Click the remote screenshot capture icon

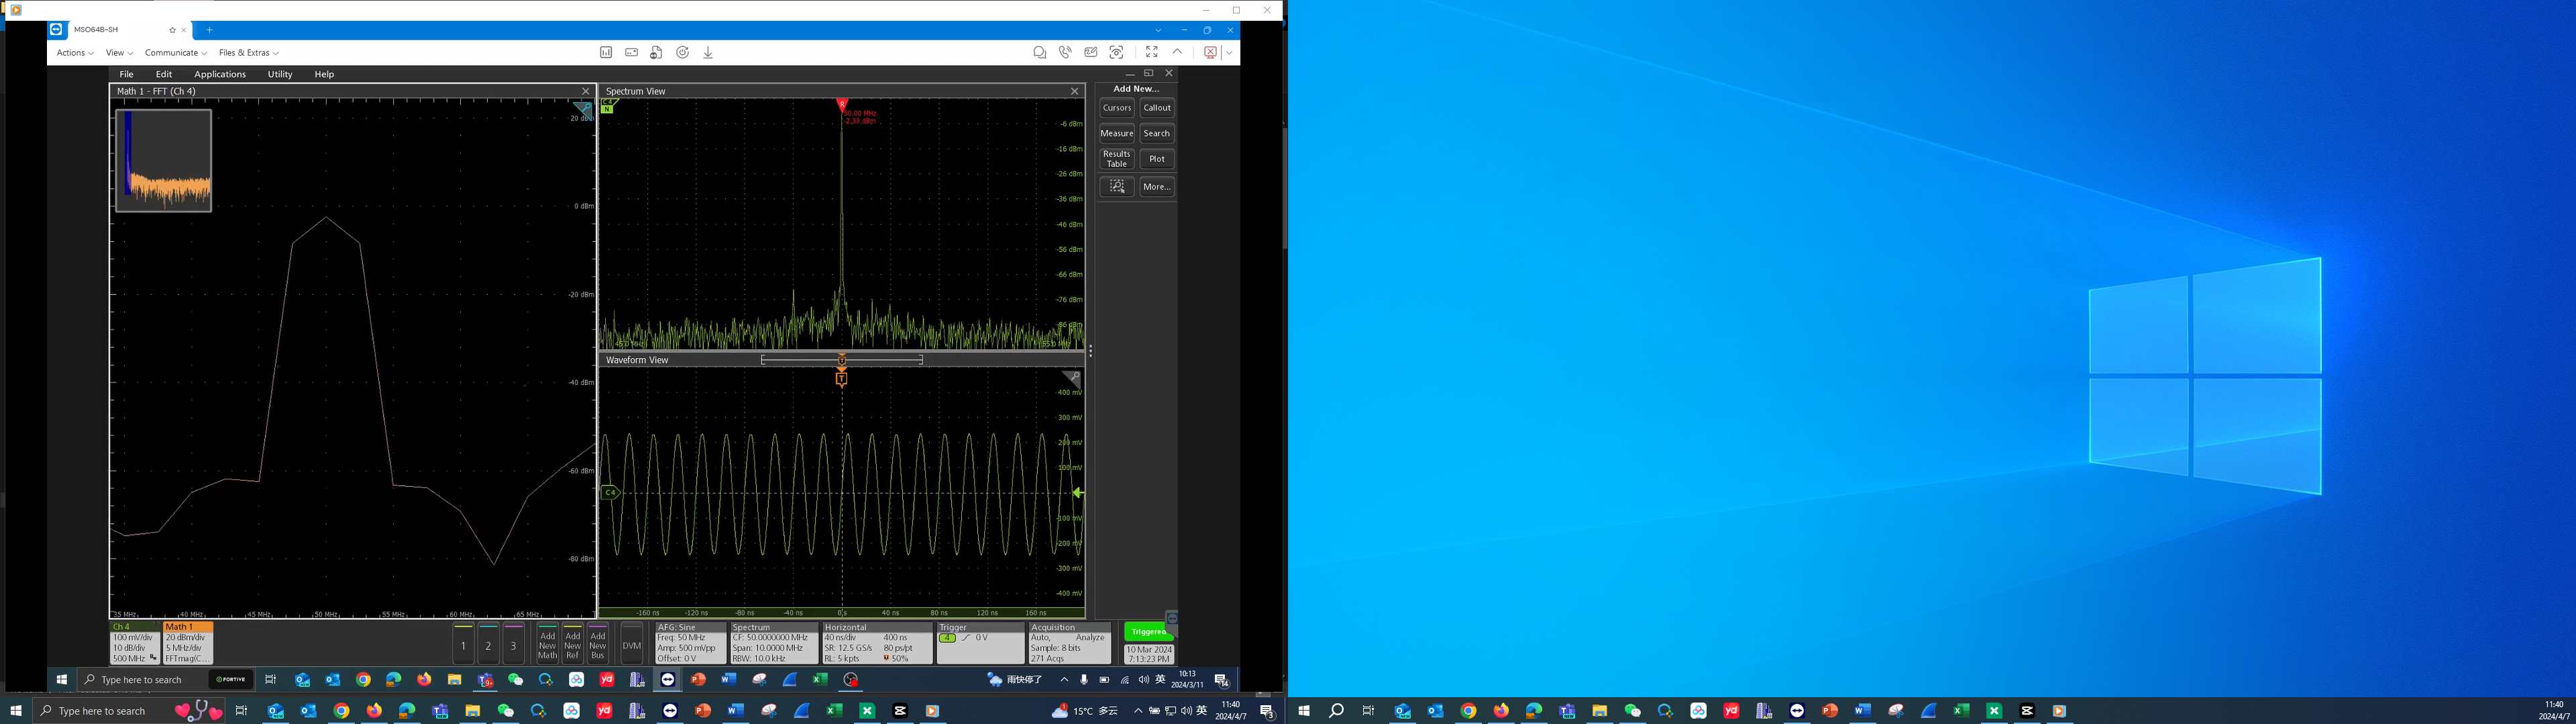point(1116,52)
